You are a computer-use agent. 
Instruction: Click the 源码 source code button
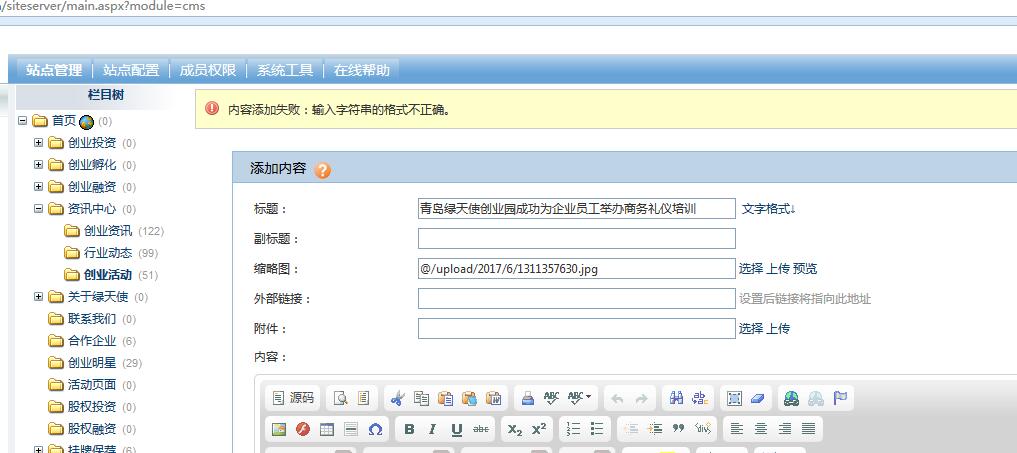[294, 398]
